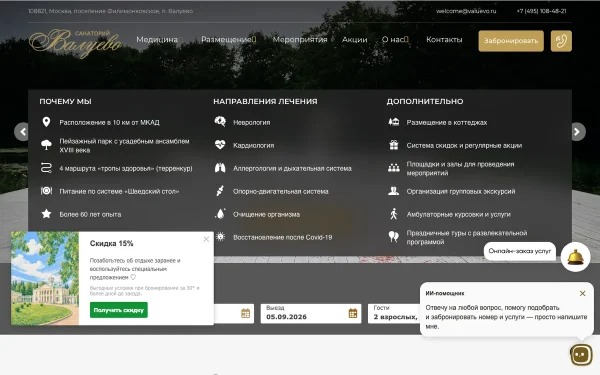Click Аллергология и дыхательная система text

[292, 168]
